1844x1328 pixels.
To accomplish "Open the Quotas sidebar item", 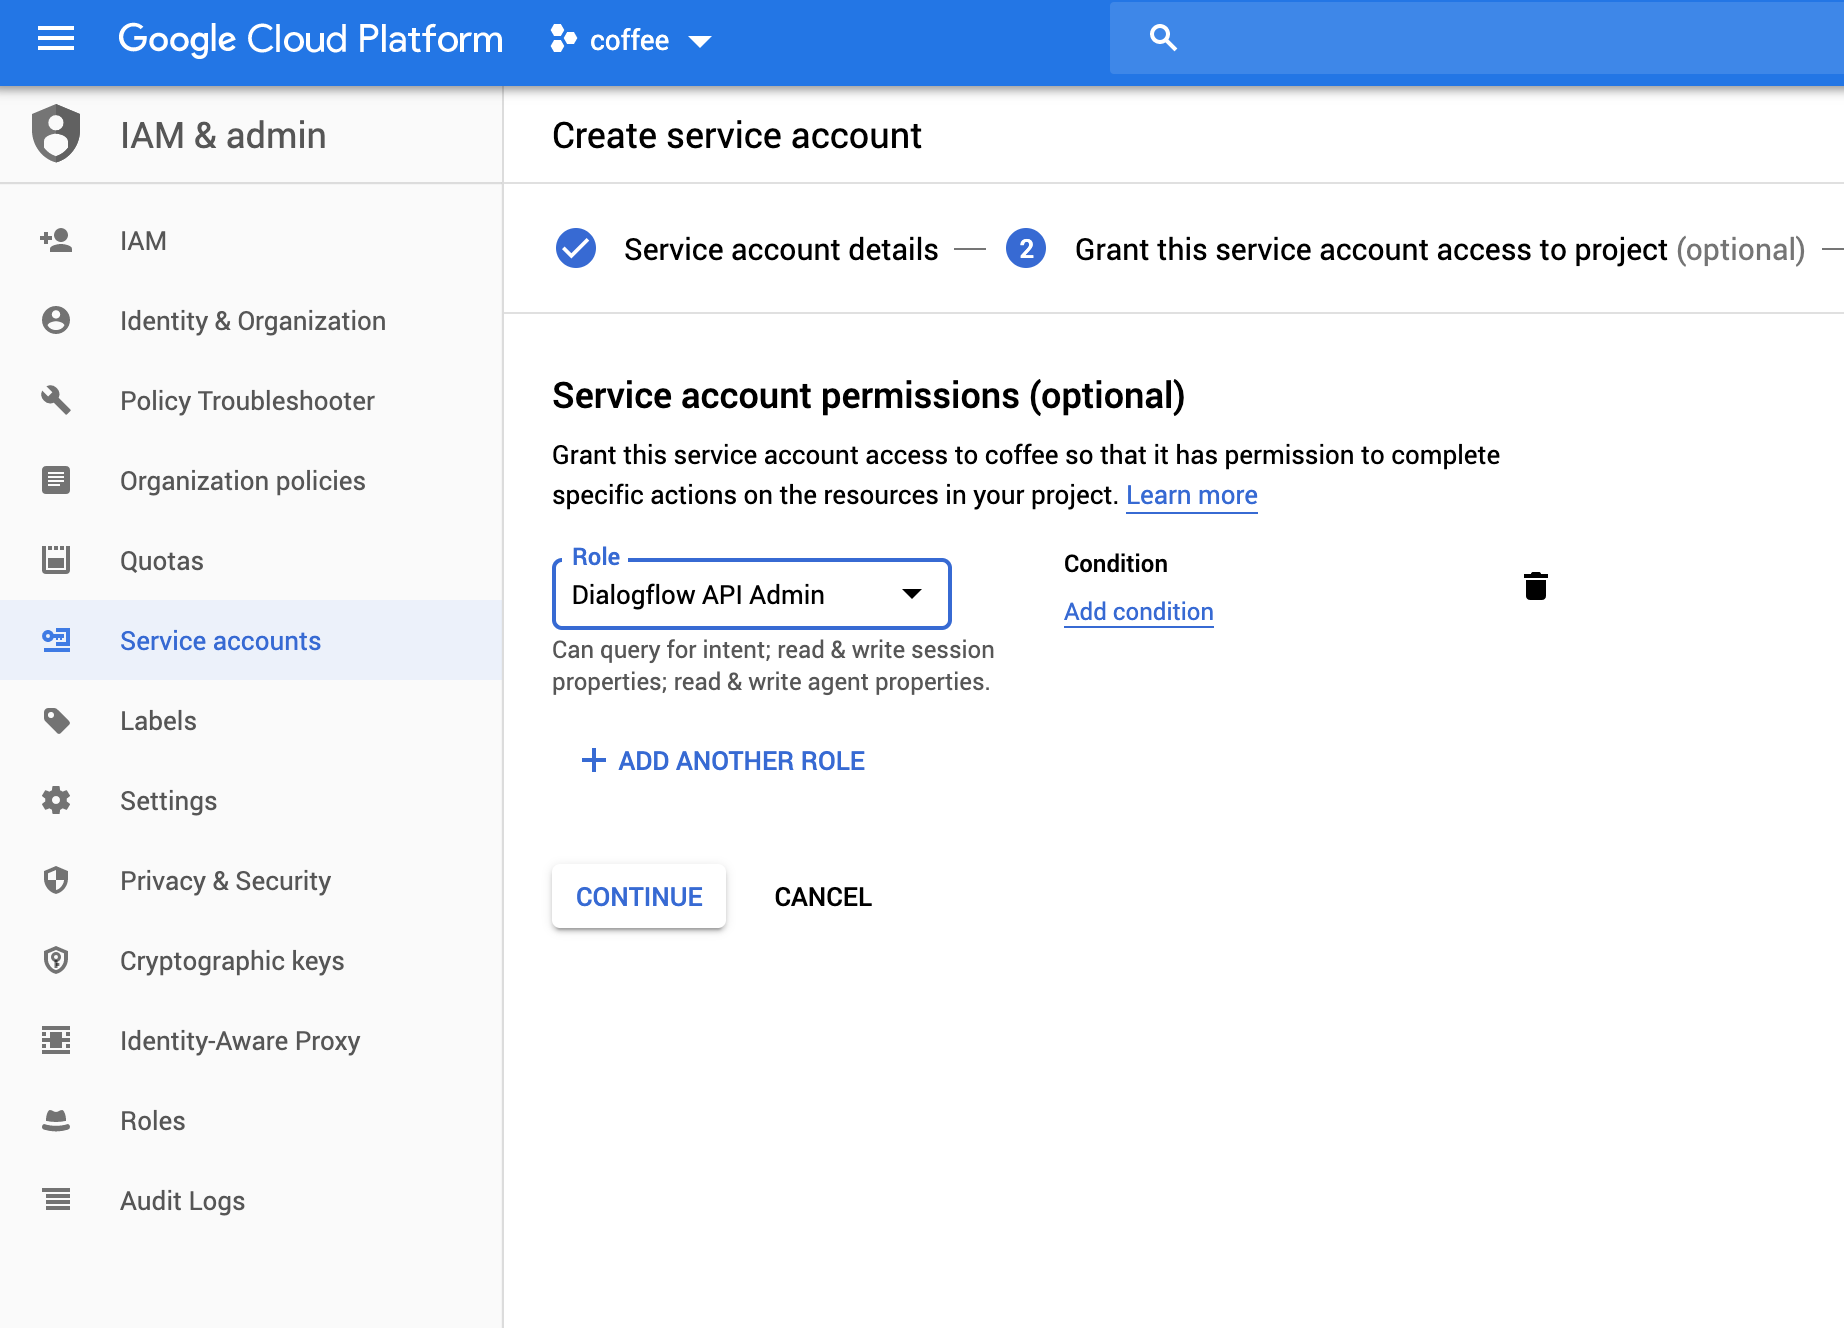I will pos(251,560).
